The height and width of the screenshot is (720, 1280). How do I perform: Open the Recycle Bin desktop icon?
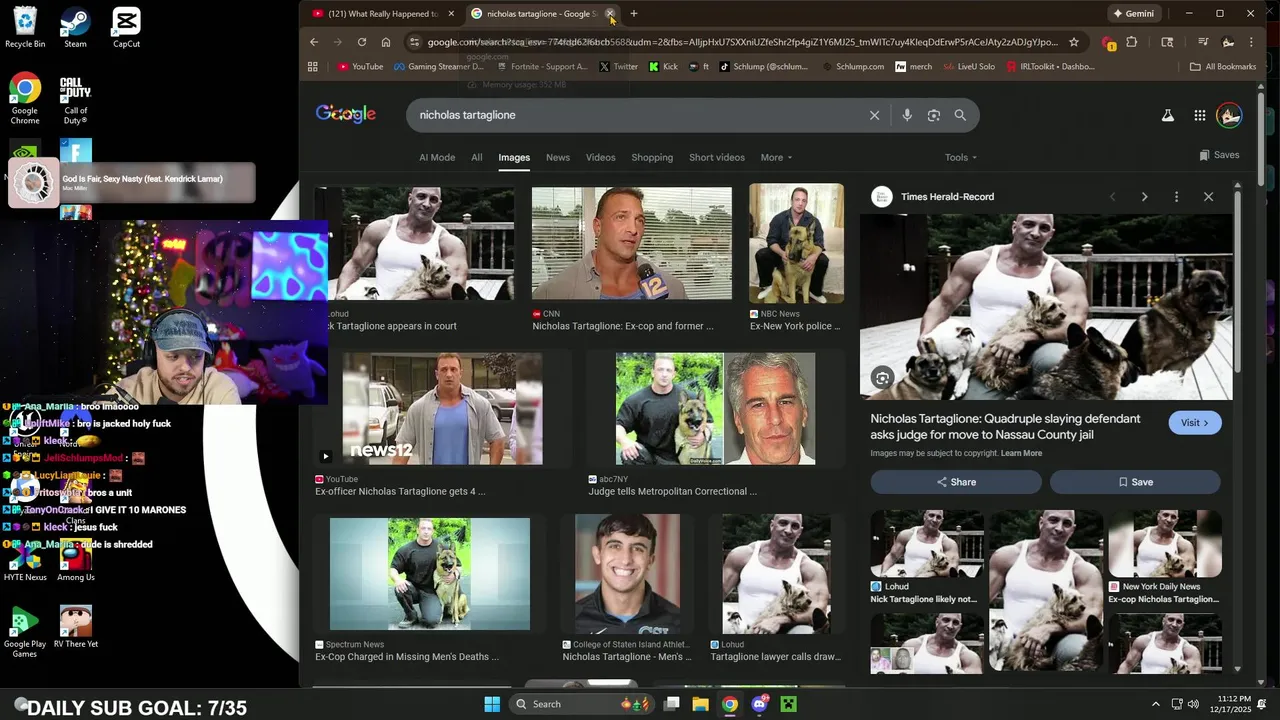(x=25, y=27)
